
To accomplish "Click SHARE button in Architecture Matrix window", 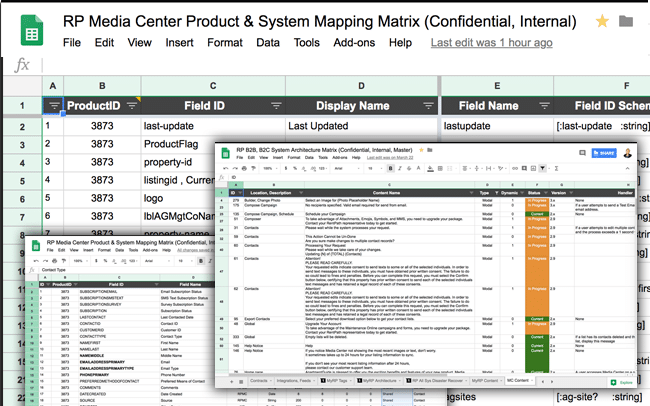I will pyautogui.click(x=604, y=153).
